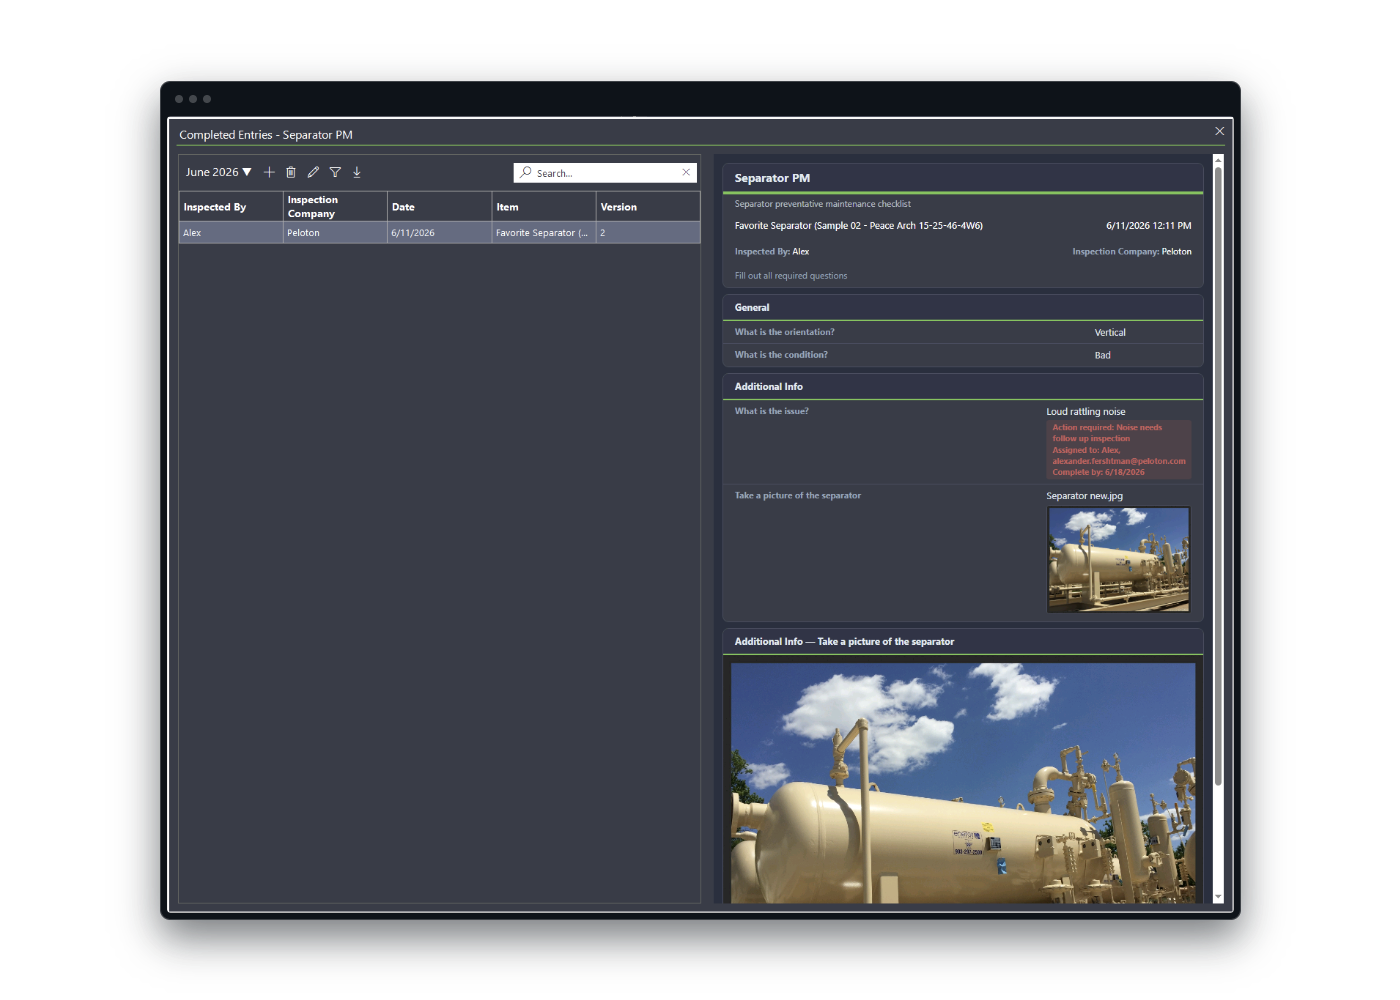Add a new entry with plus icon
This screenshot has width=1400, height=1000.
pyautogui.click(x=269, y=172)
